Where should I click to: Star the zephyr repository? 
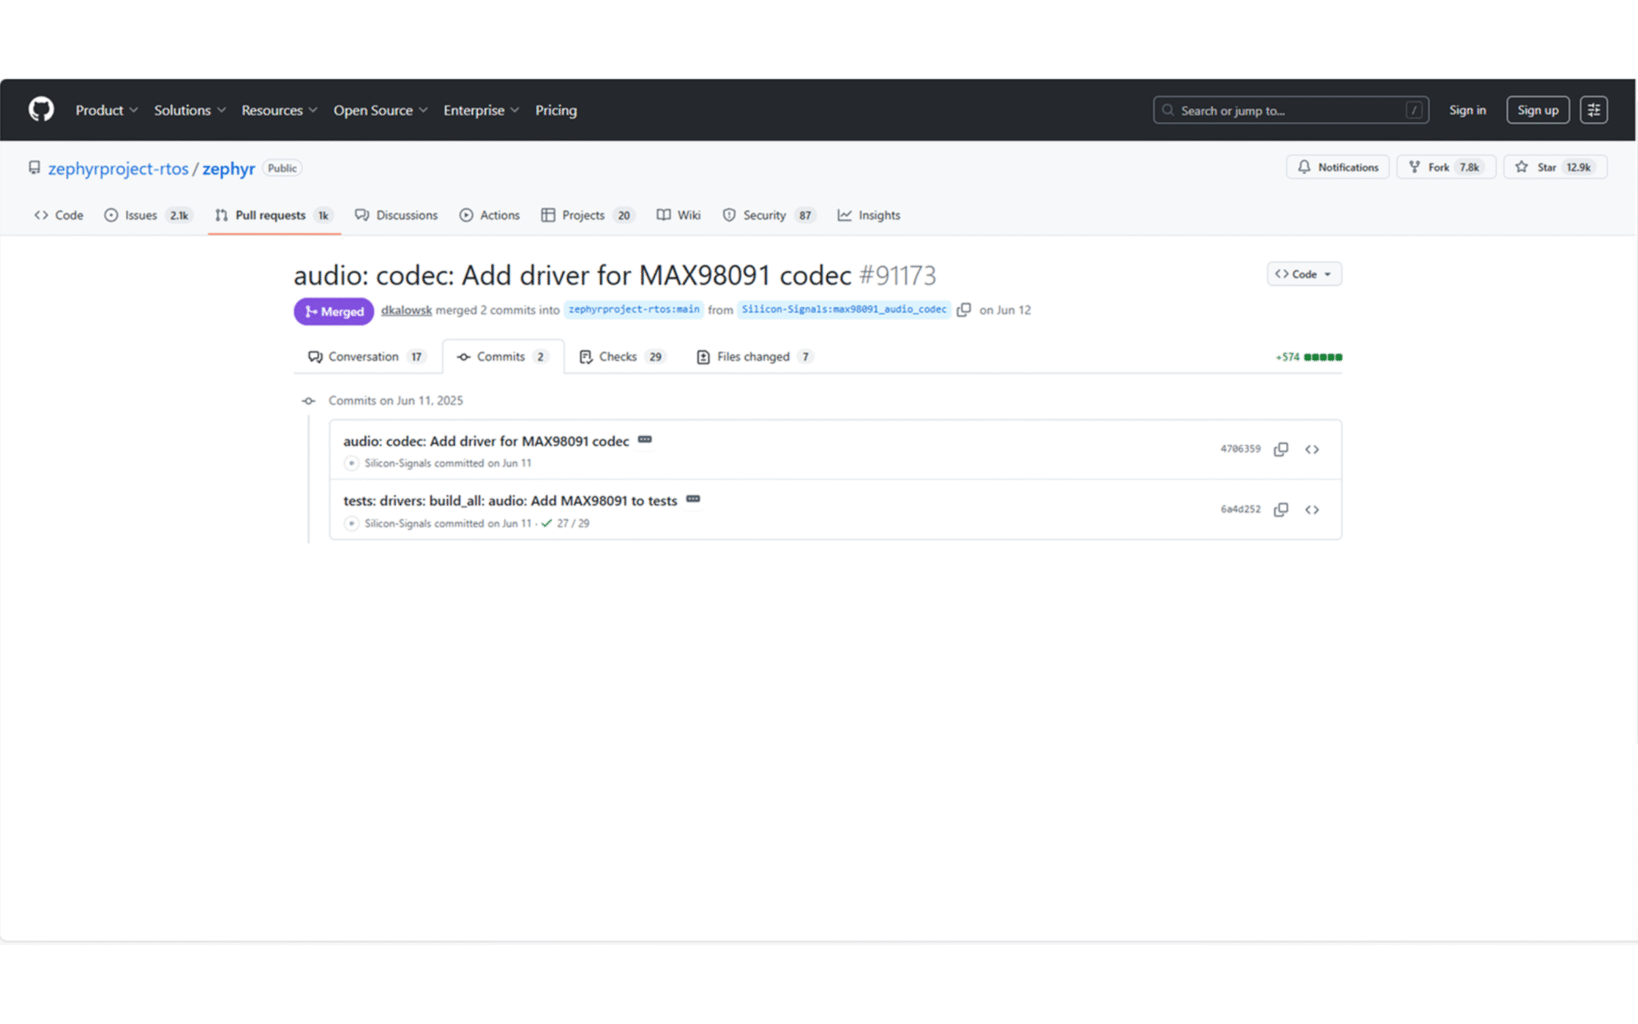click(x=1555, y=167)
